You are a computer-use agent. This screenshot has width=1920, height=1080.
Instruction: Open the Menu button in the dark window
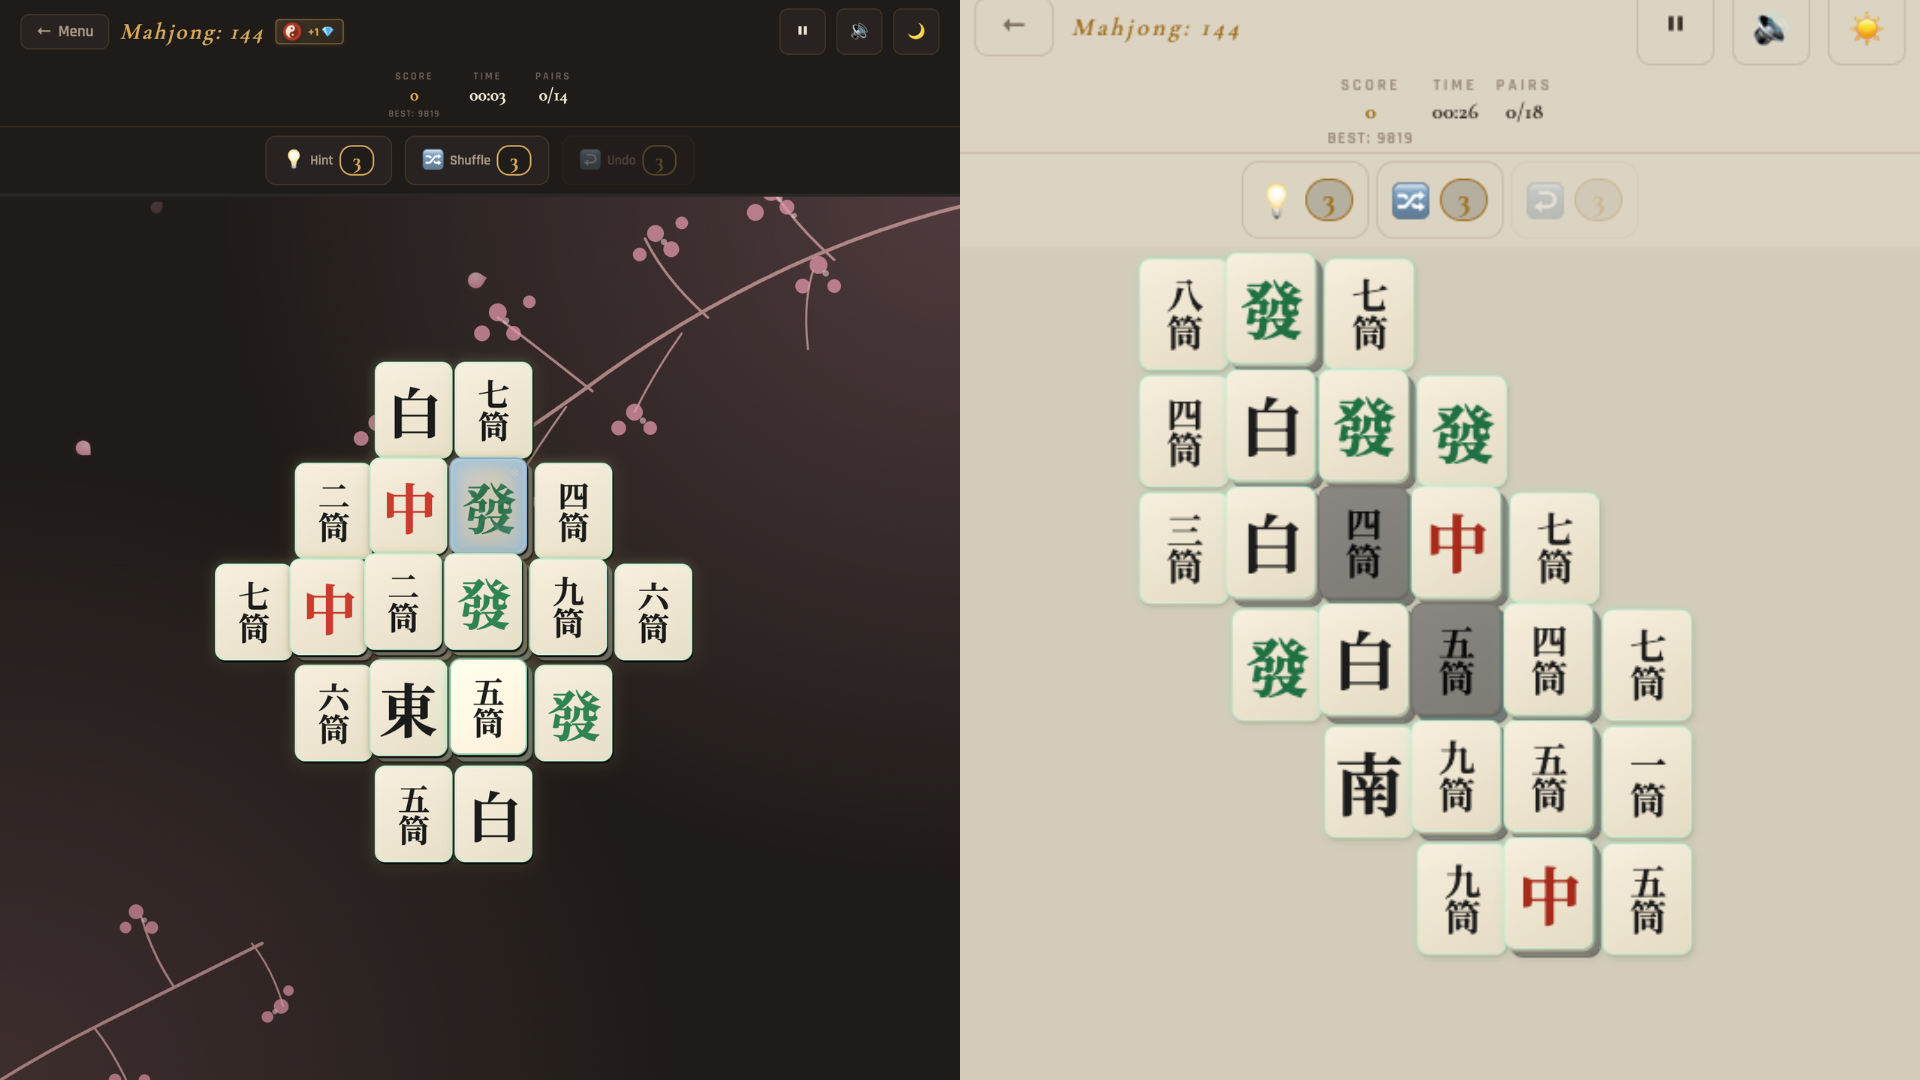[x=65, y=31]
